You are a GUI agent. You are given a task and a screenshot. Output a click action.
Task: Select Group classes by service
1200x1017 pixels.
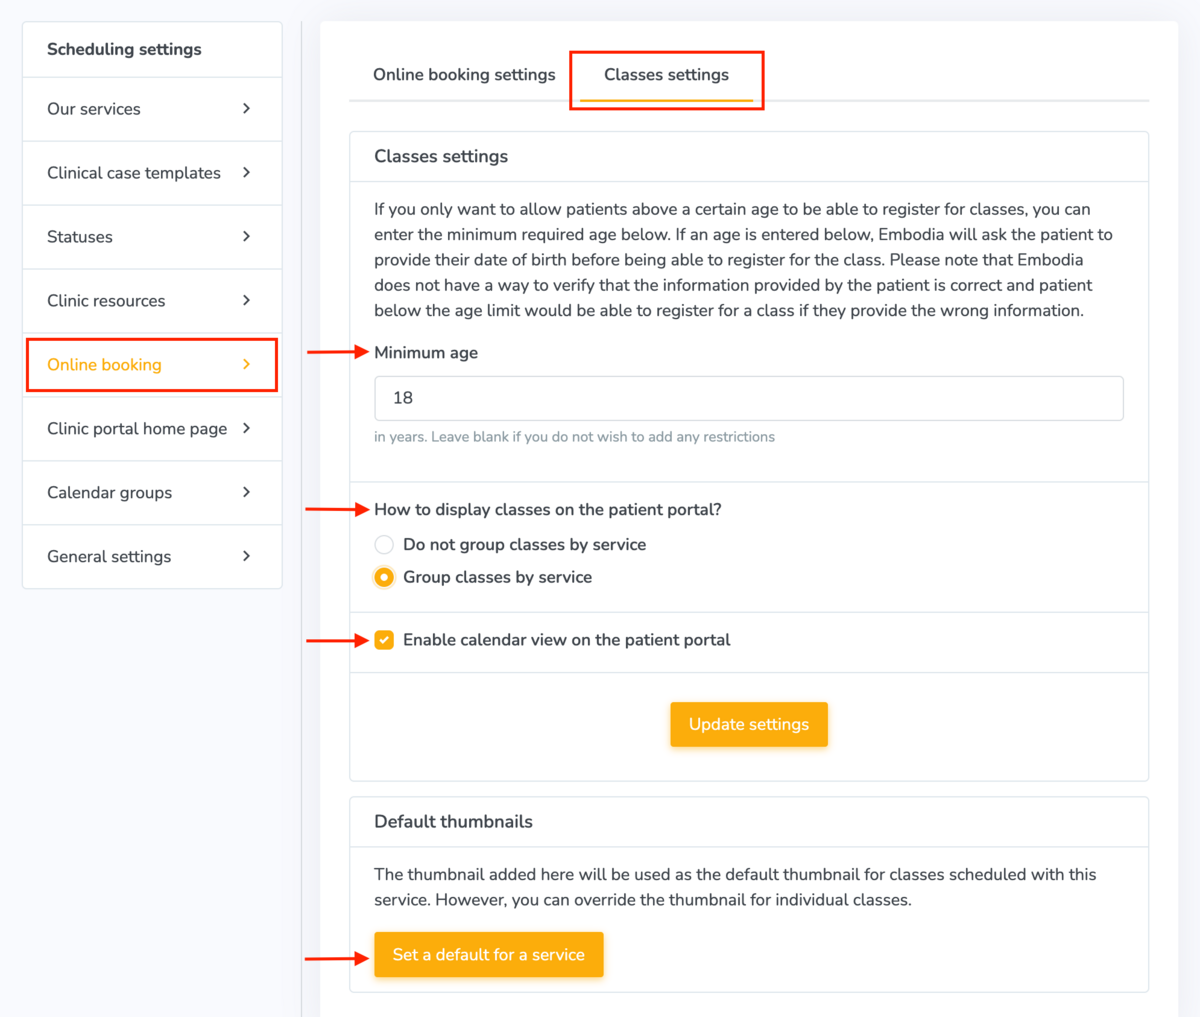384,577
